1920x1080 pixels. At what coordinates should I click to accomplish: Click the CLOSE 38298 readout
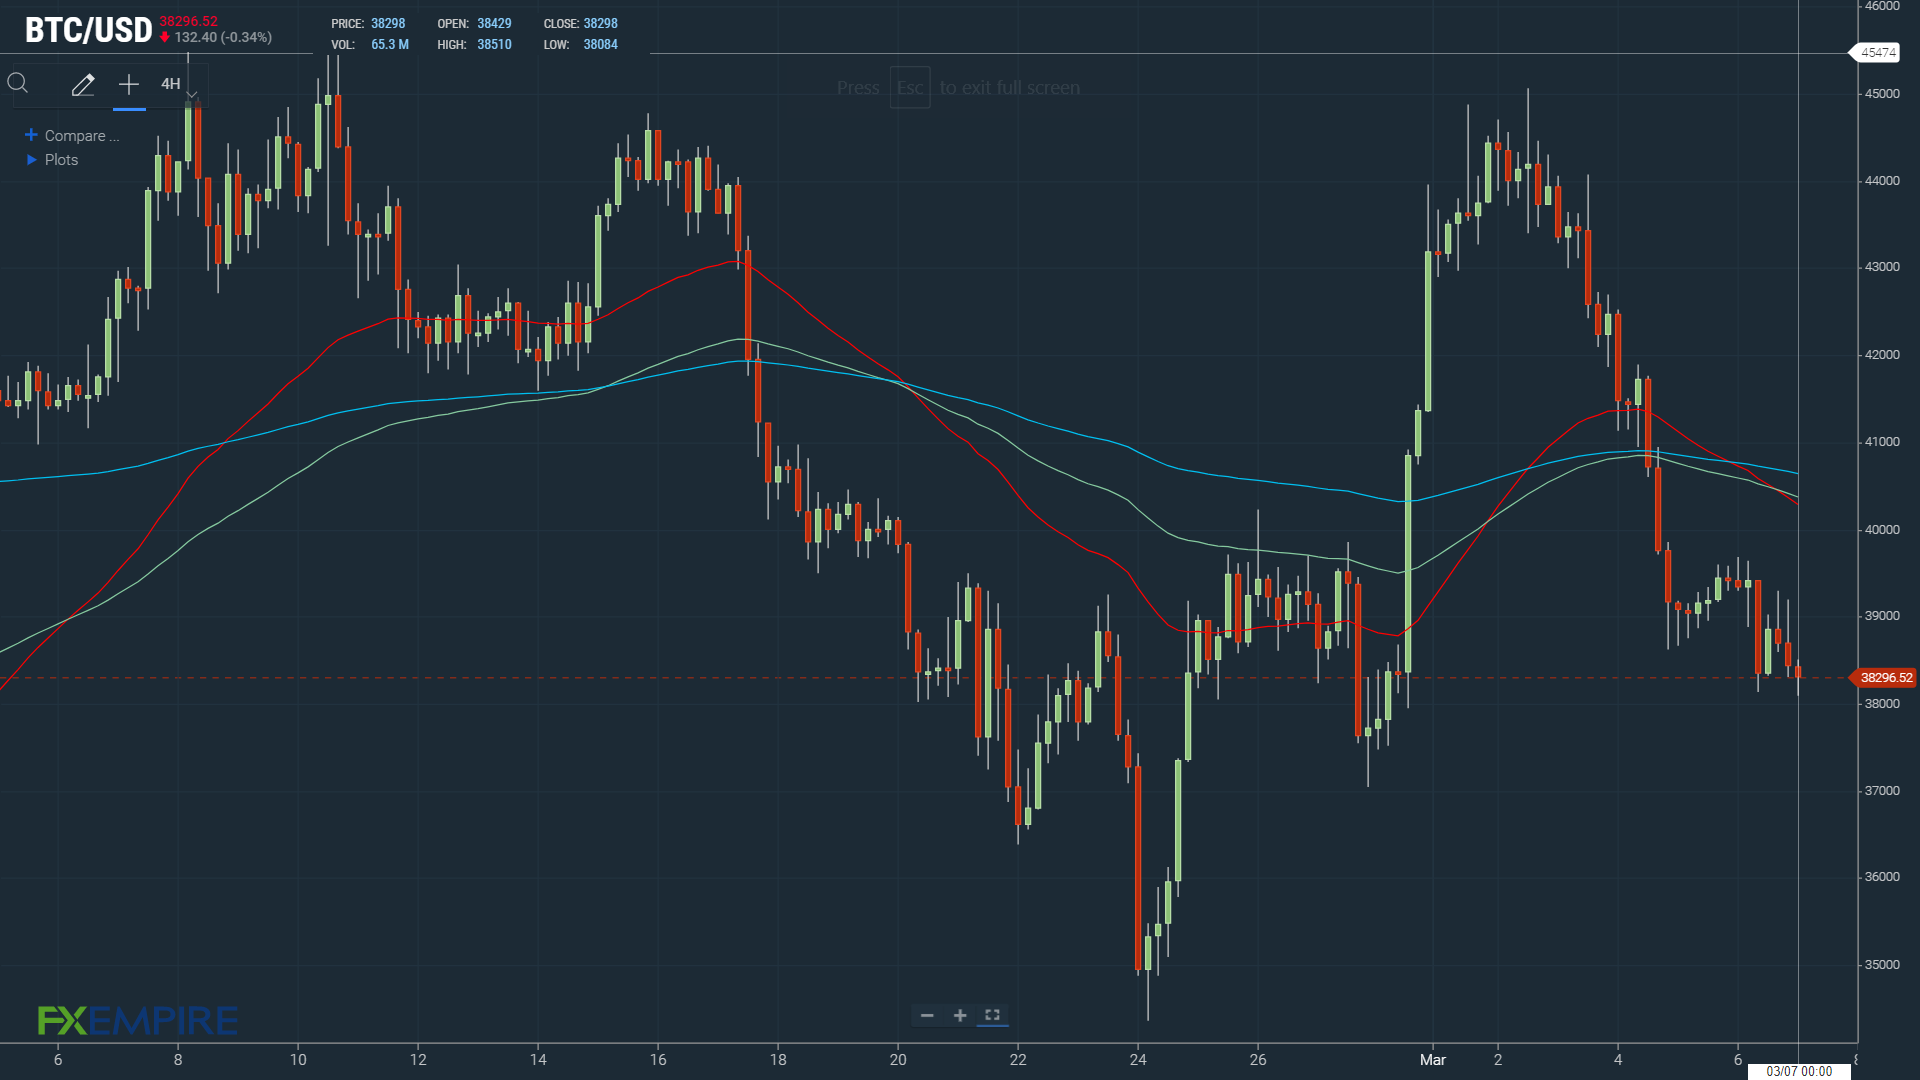click(x=581, y=24)
